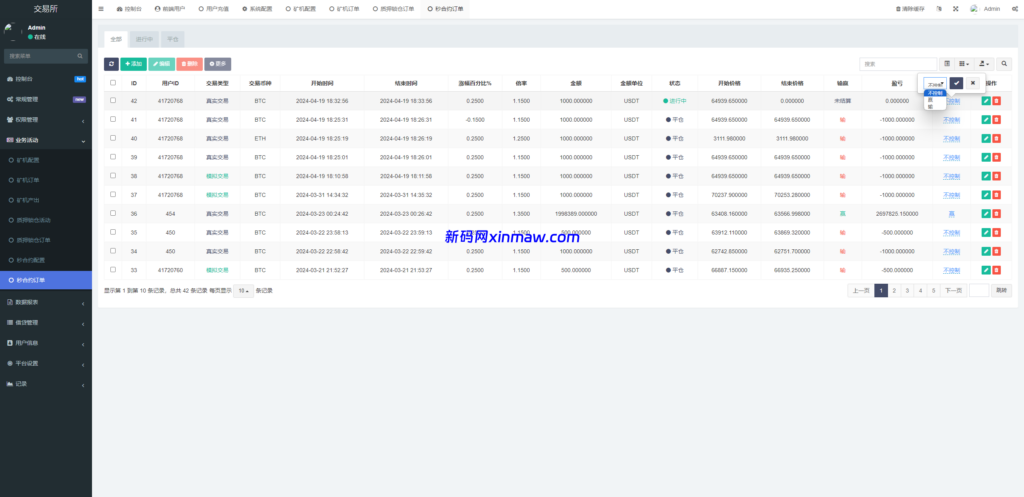Viewport: 1024px width, 497px height.
Task: Confirm the popup with the checkmark button
Action: [x=956, y=83]
